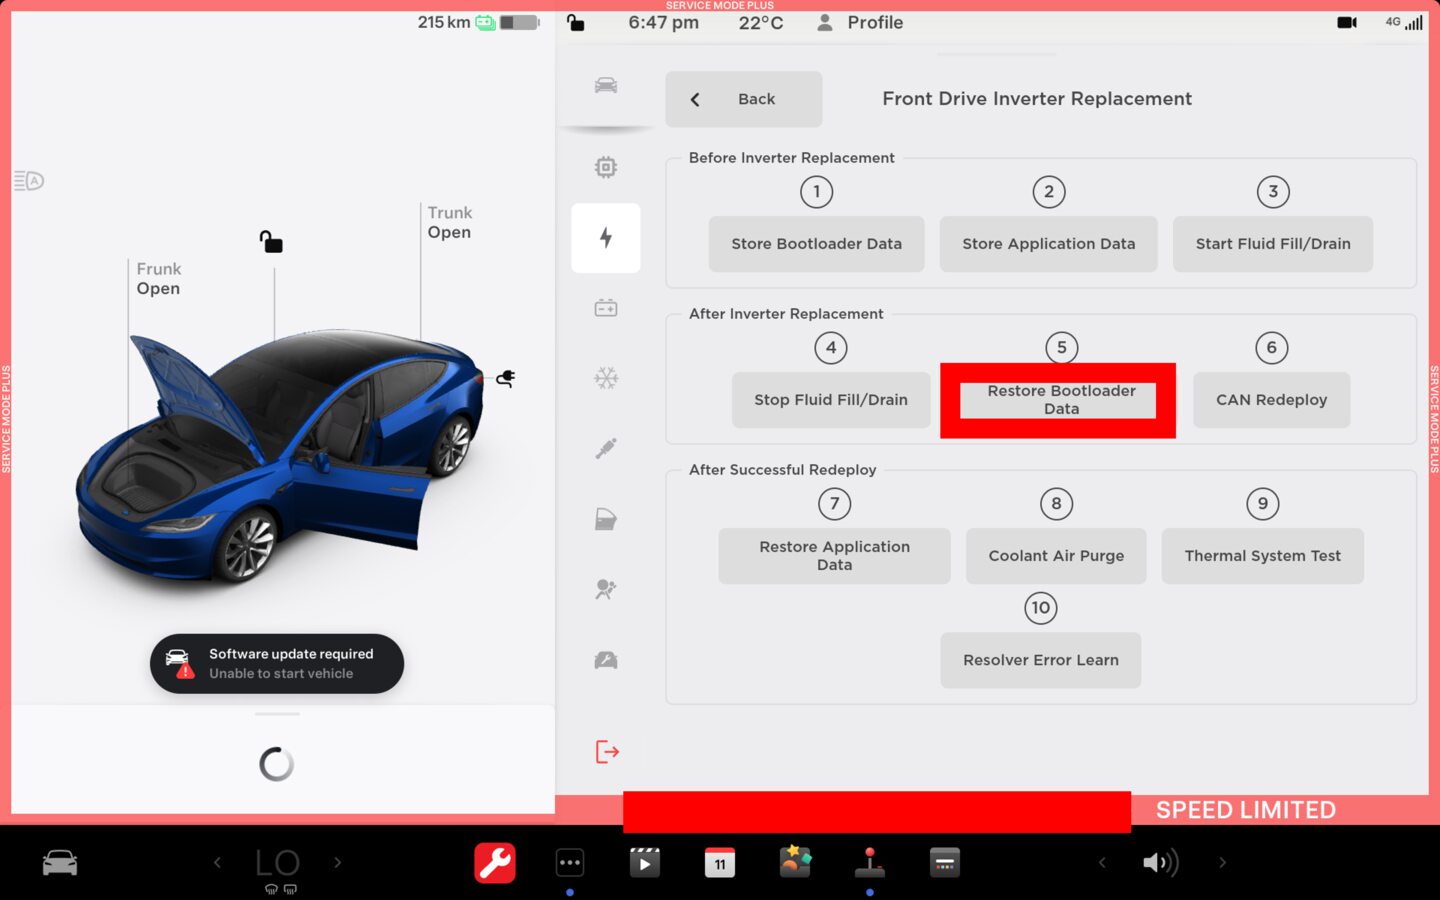
Task: Select the snowflake thermal icon in sidebar
Action: pyautogui.click(x=606, y=378)
